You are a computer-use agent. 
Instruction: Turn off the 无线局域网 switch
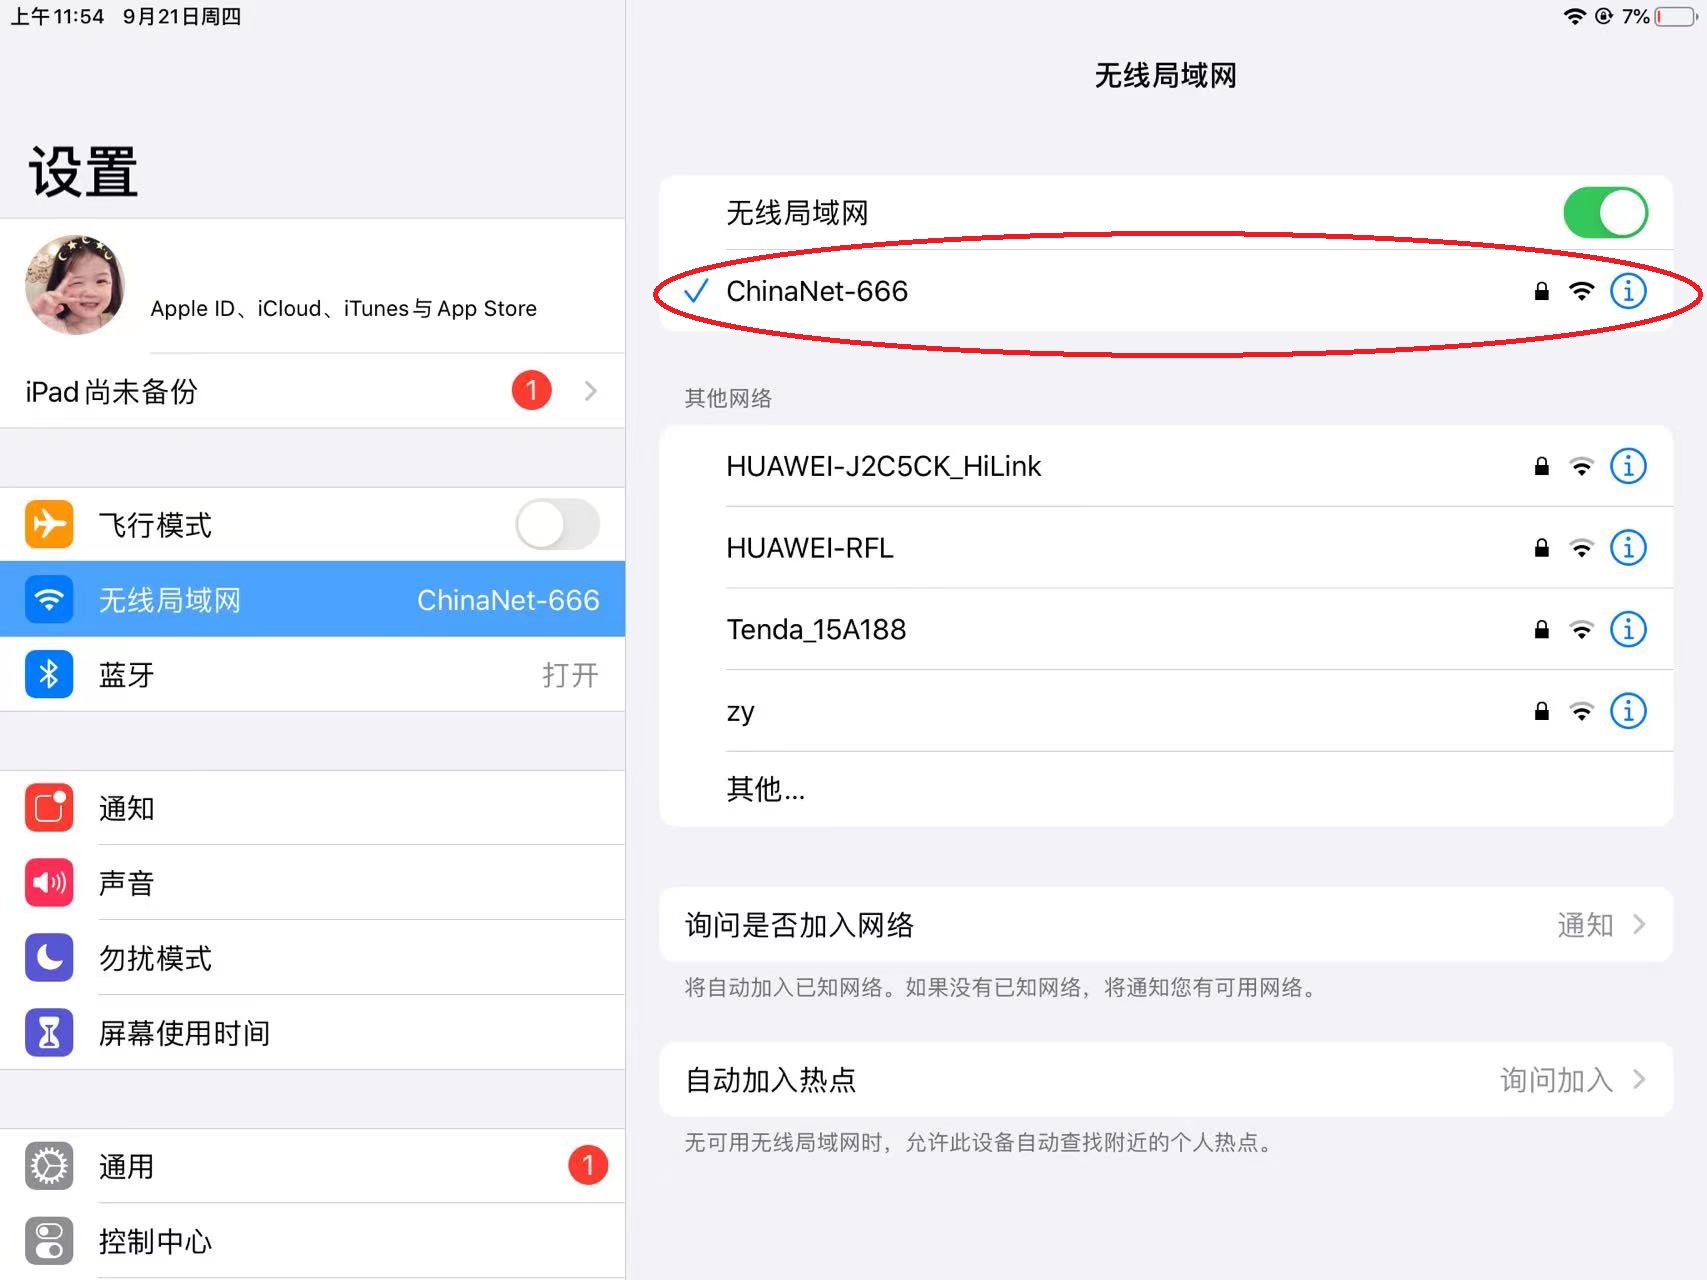point(1605,212)
